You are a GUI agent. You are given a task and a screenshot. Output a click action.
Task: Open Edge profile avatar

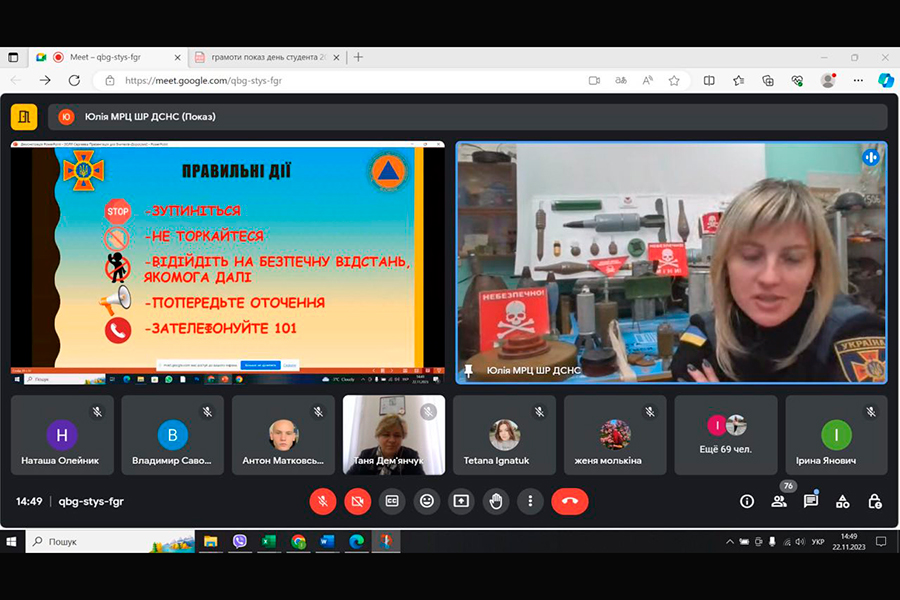pyautogui.click(x=828, y=81)
